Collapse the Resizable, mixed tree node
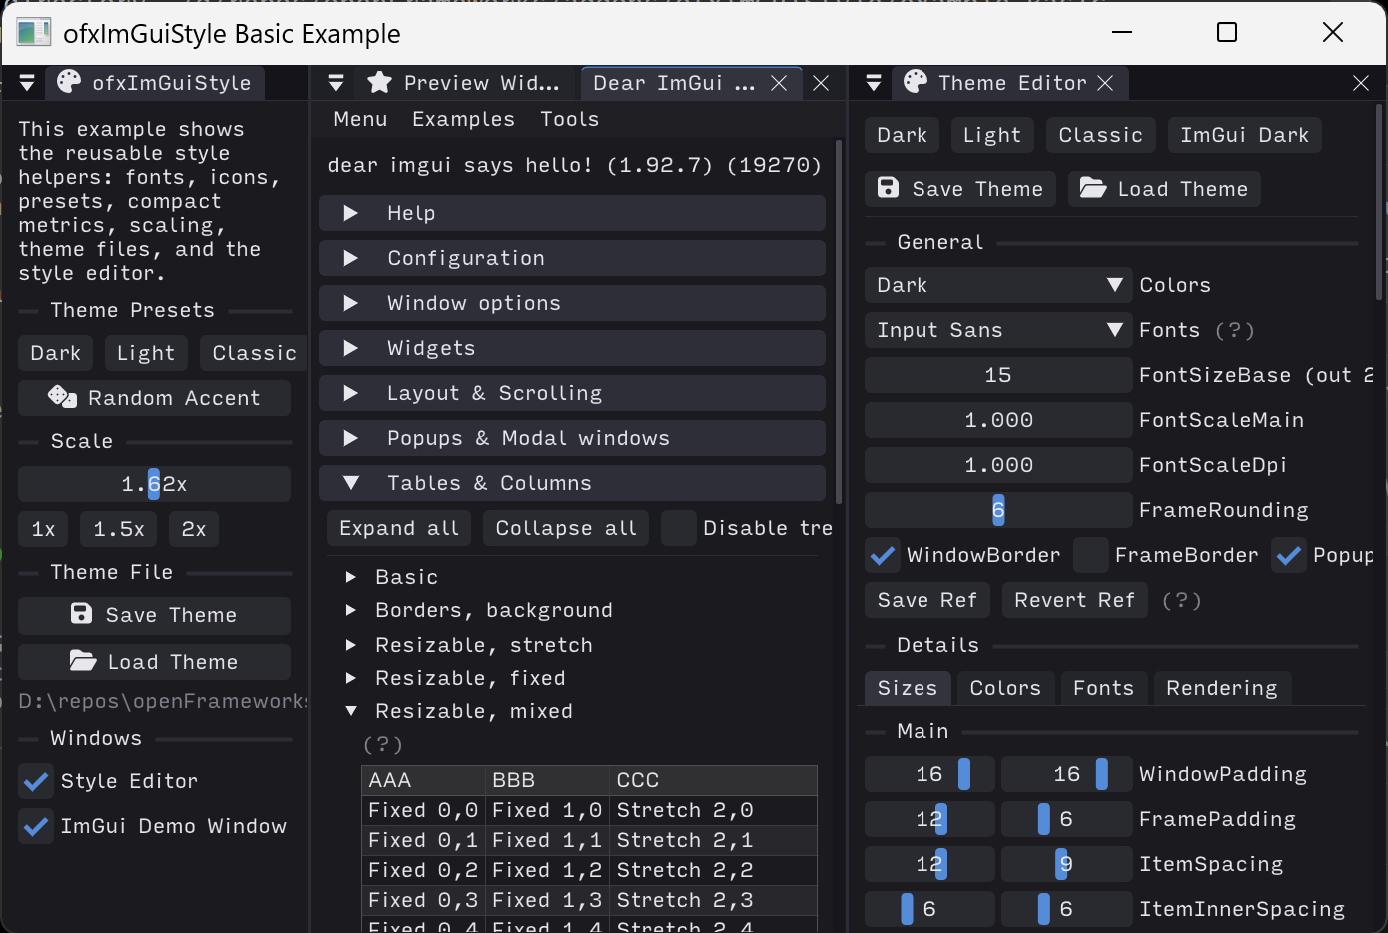1388x933 pixels. tap(351, 711)
